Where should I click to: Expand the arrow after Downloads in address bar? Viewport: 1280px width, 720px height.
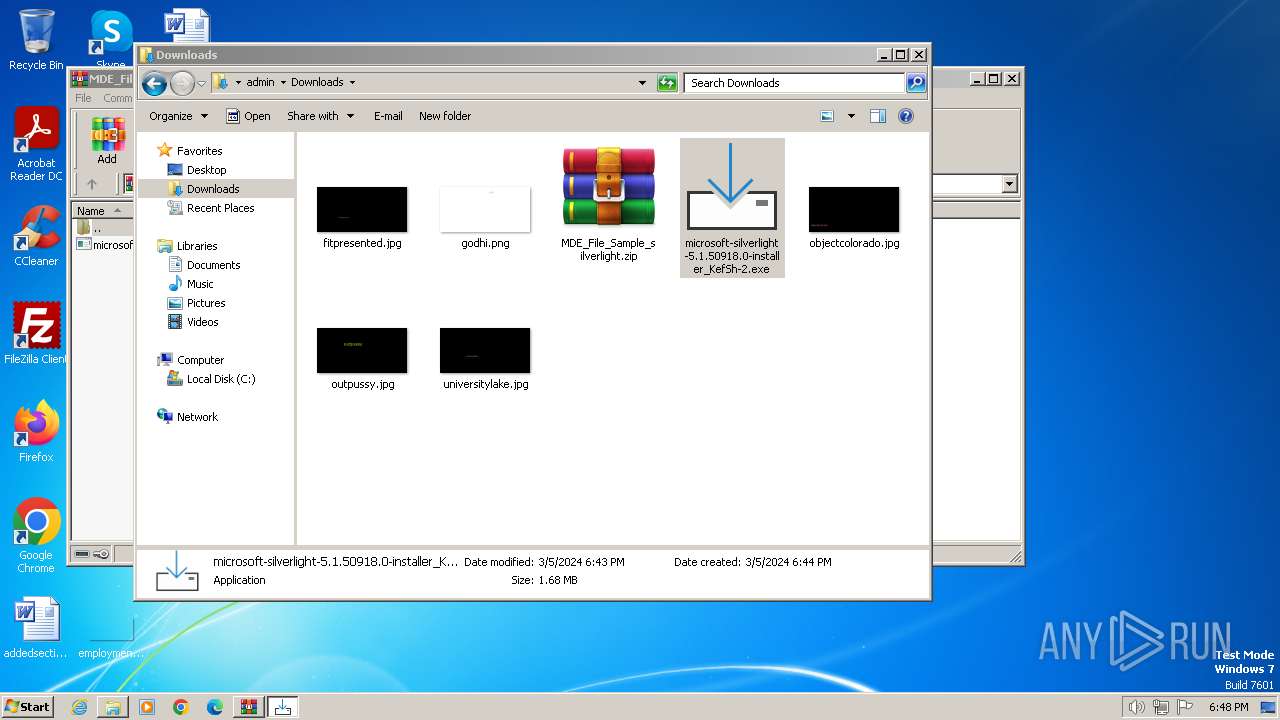coord(352,82)
